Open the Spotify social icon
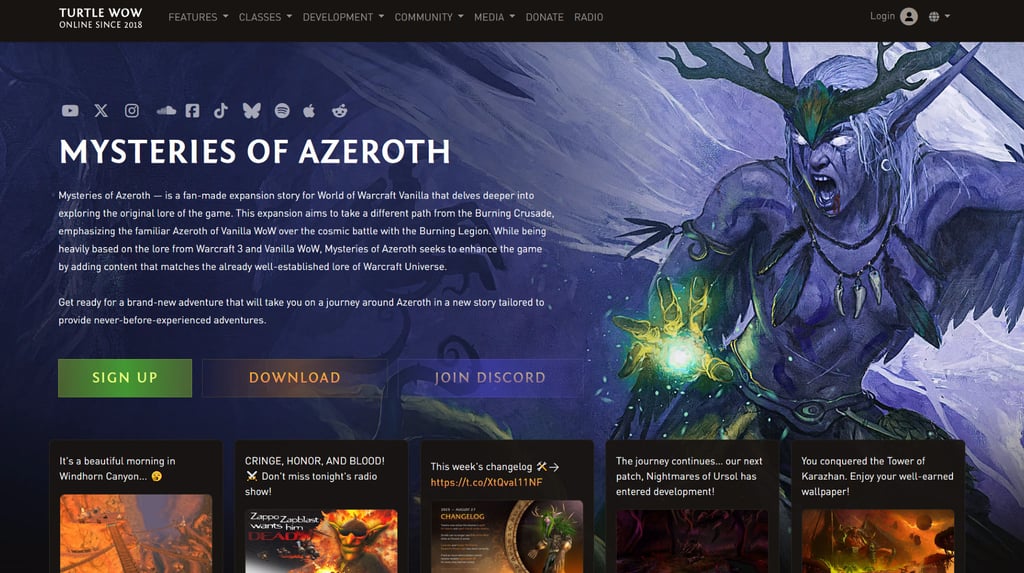The image size is (1024, 573). pos(282,110)
